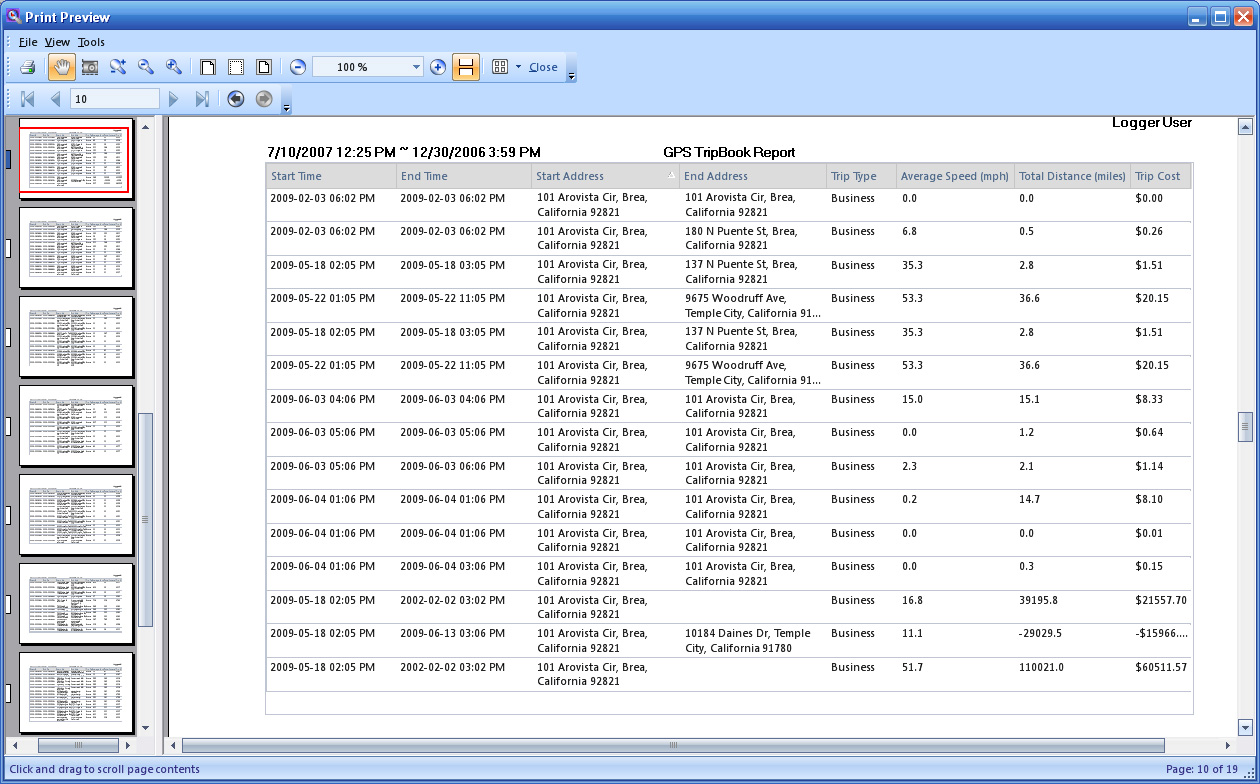This screenshot has height=784, width=1260.
Task: Click the multiple pages grid icon
Action: 500,67
